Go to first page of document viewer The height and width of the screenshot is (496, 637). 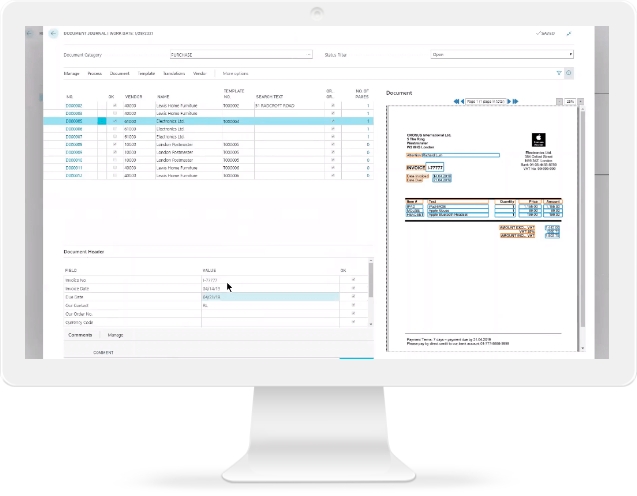456,102
